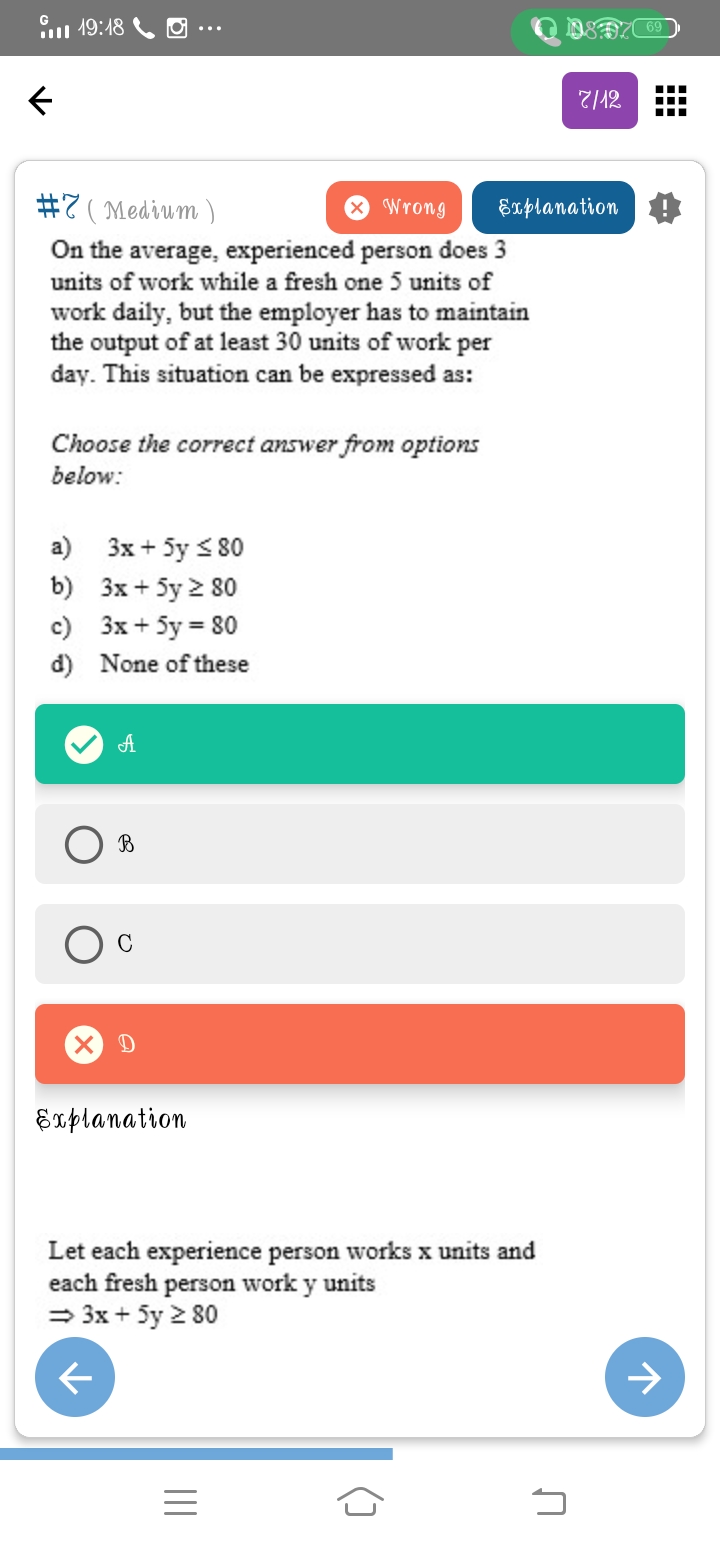Go to next question with blue arrow
720x1544 pixels.
(645, 1377)
